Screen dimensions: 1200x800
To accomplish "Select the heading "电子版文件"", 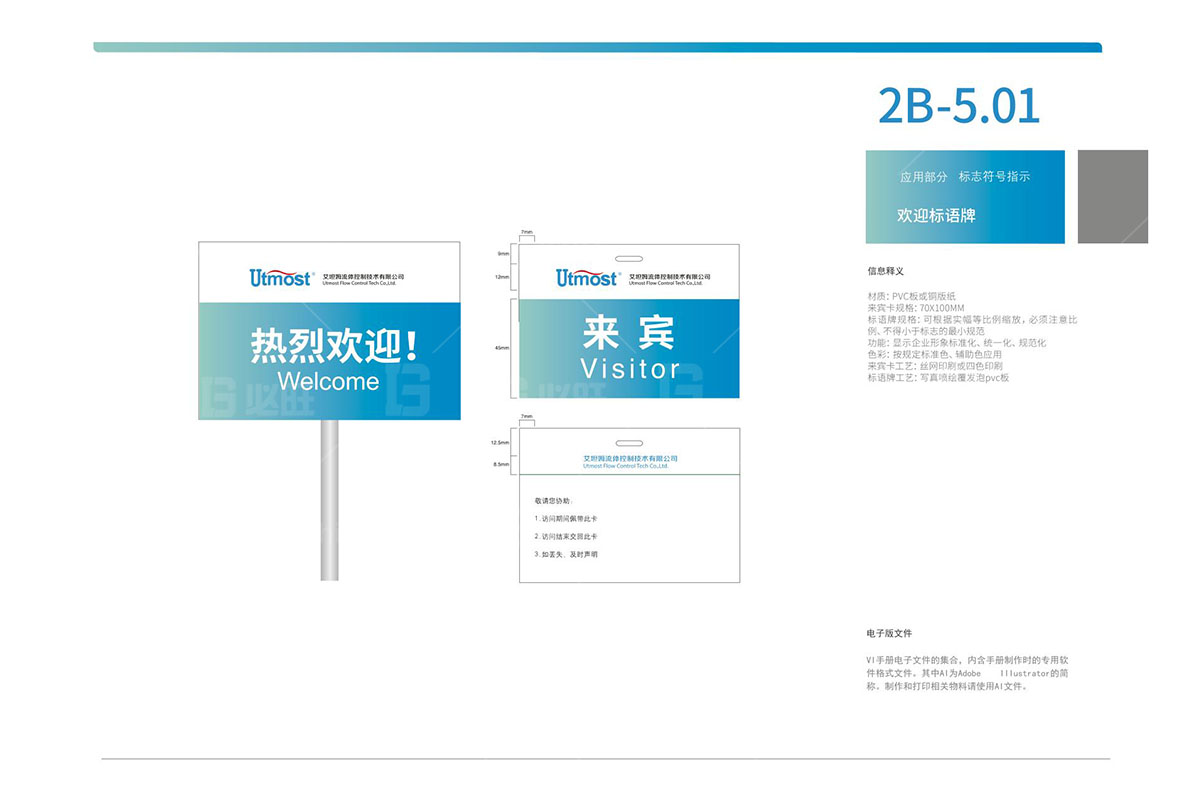I will pos(890,633).
